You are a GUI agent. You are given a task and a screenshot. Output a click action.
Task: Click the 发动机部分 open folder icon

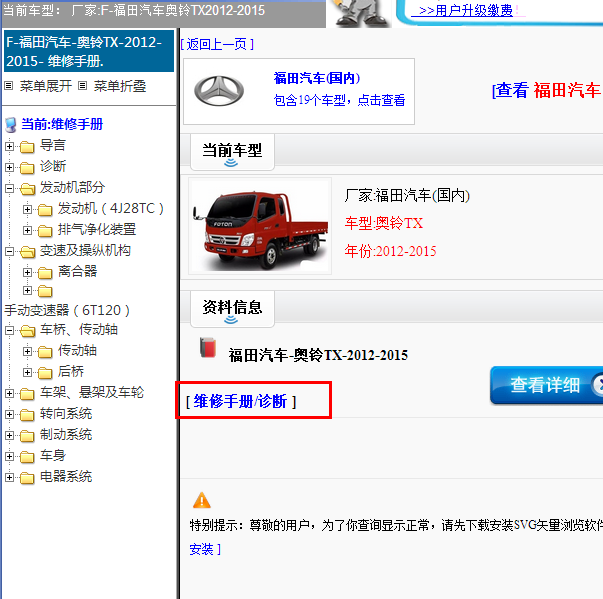[x=27, y=188]
